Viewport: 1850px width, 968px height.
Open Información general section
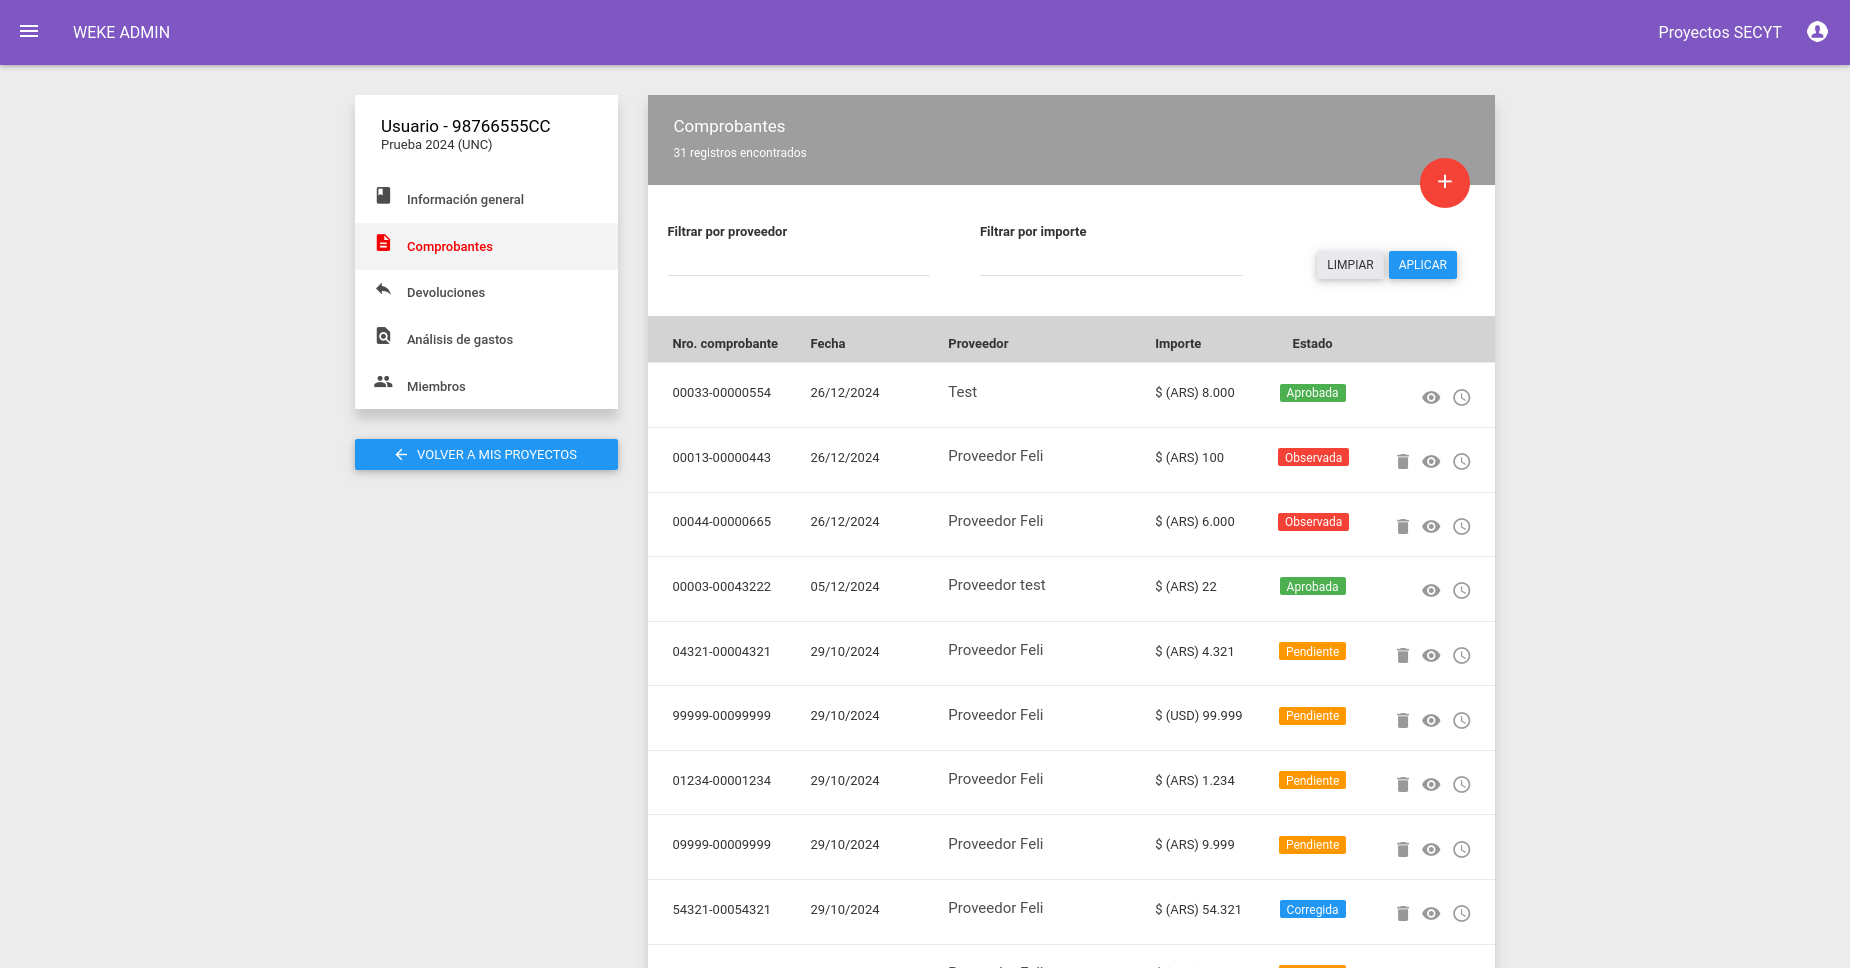tap(486, 199)
